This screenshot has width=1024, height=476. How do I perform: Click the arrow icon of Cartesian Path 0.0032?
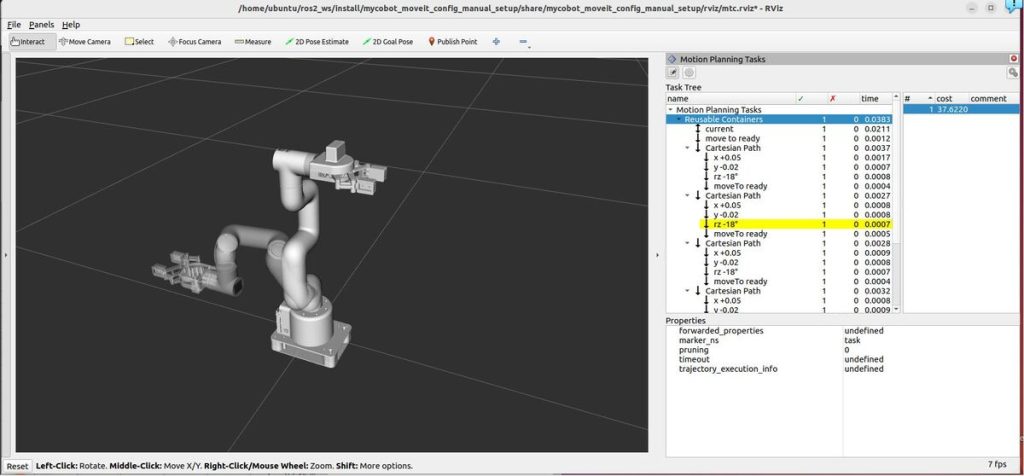697,291
